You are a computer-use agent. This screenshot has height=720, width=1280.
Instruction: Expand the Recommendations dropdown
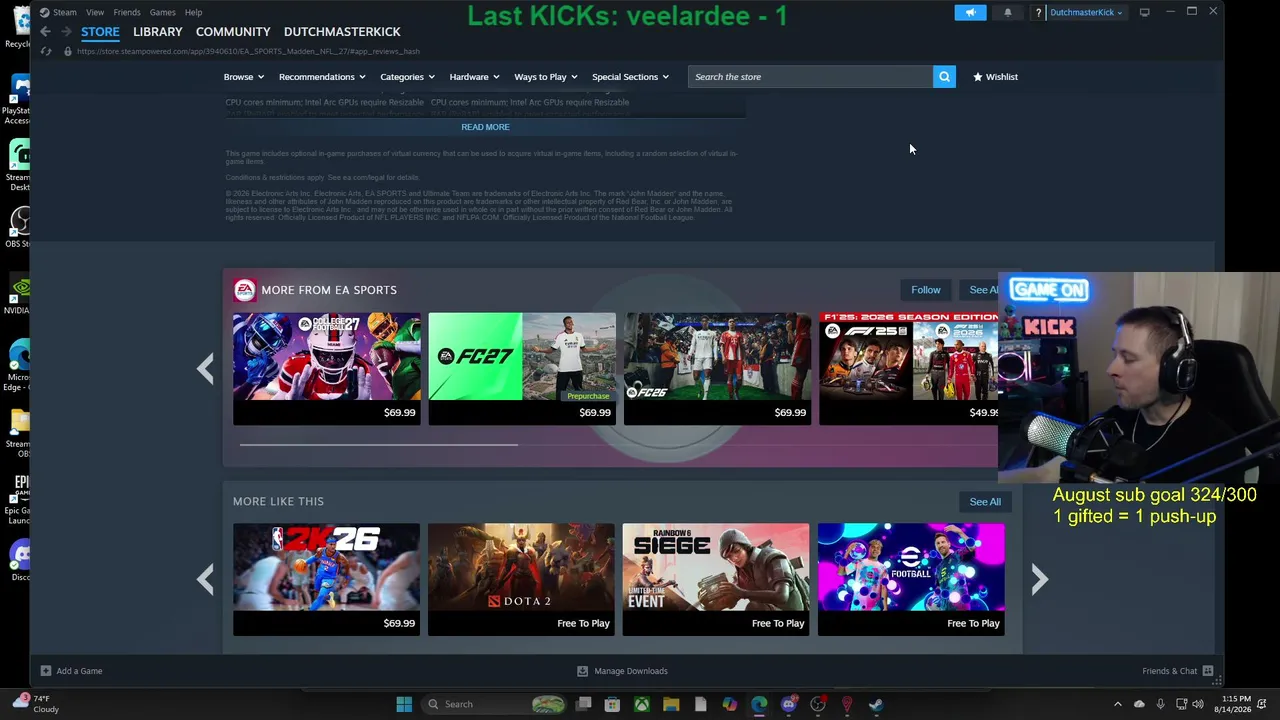click(x=322, y=77)
